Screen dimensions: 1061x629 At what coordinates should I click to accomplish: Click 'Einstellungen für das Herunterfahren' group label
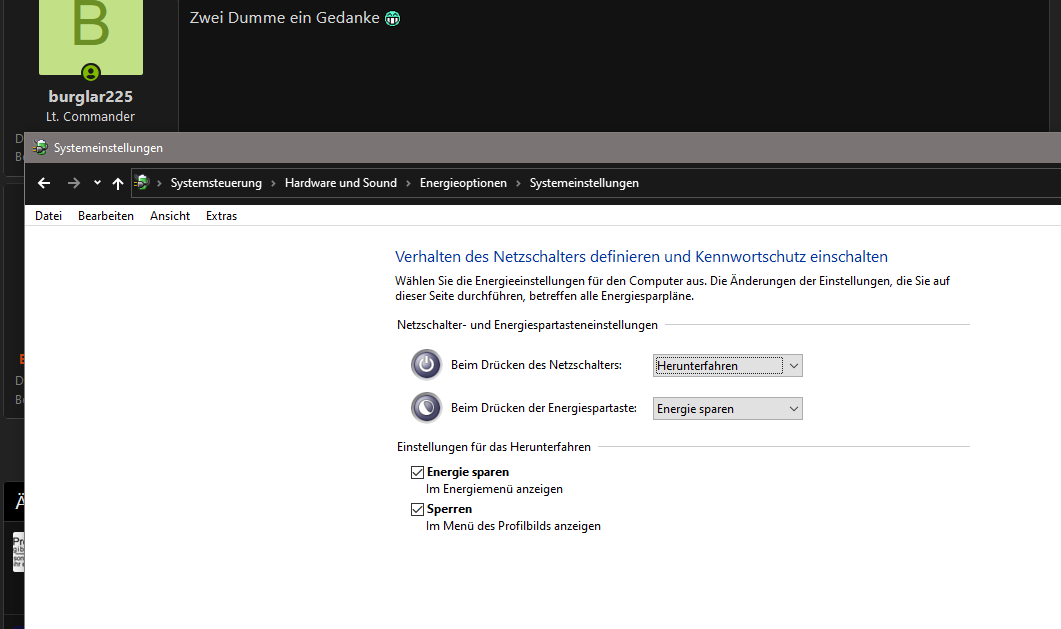[493, 447]
